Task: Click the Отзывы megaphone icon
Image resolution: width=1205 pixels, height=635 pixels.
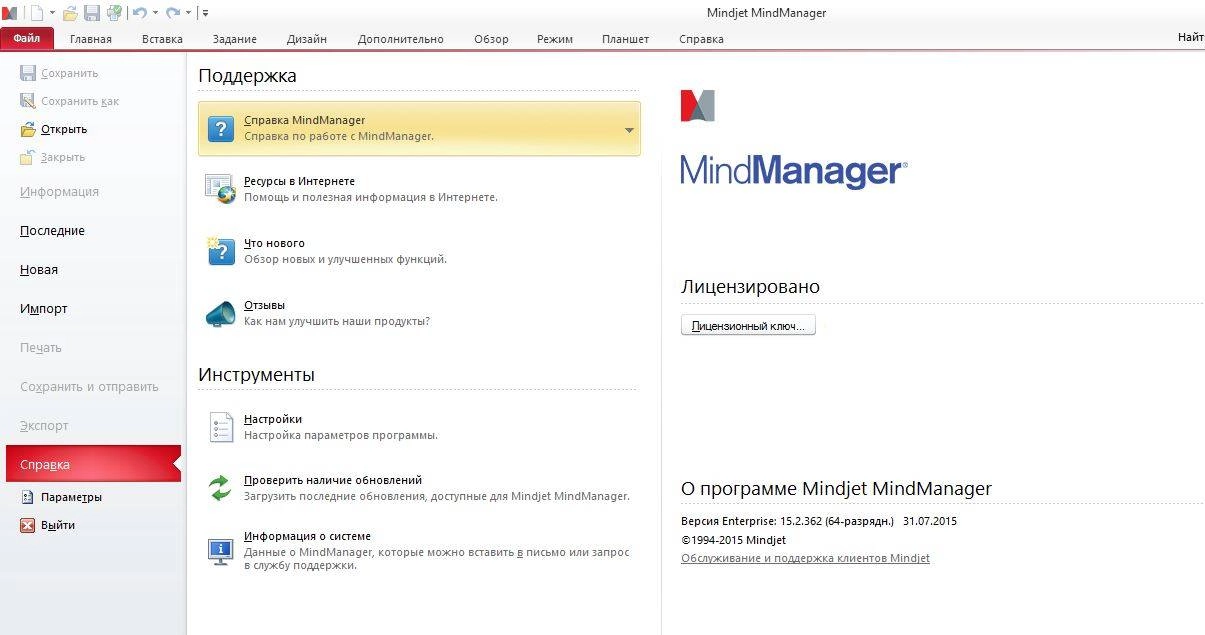Action: [x=220, y=313]
